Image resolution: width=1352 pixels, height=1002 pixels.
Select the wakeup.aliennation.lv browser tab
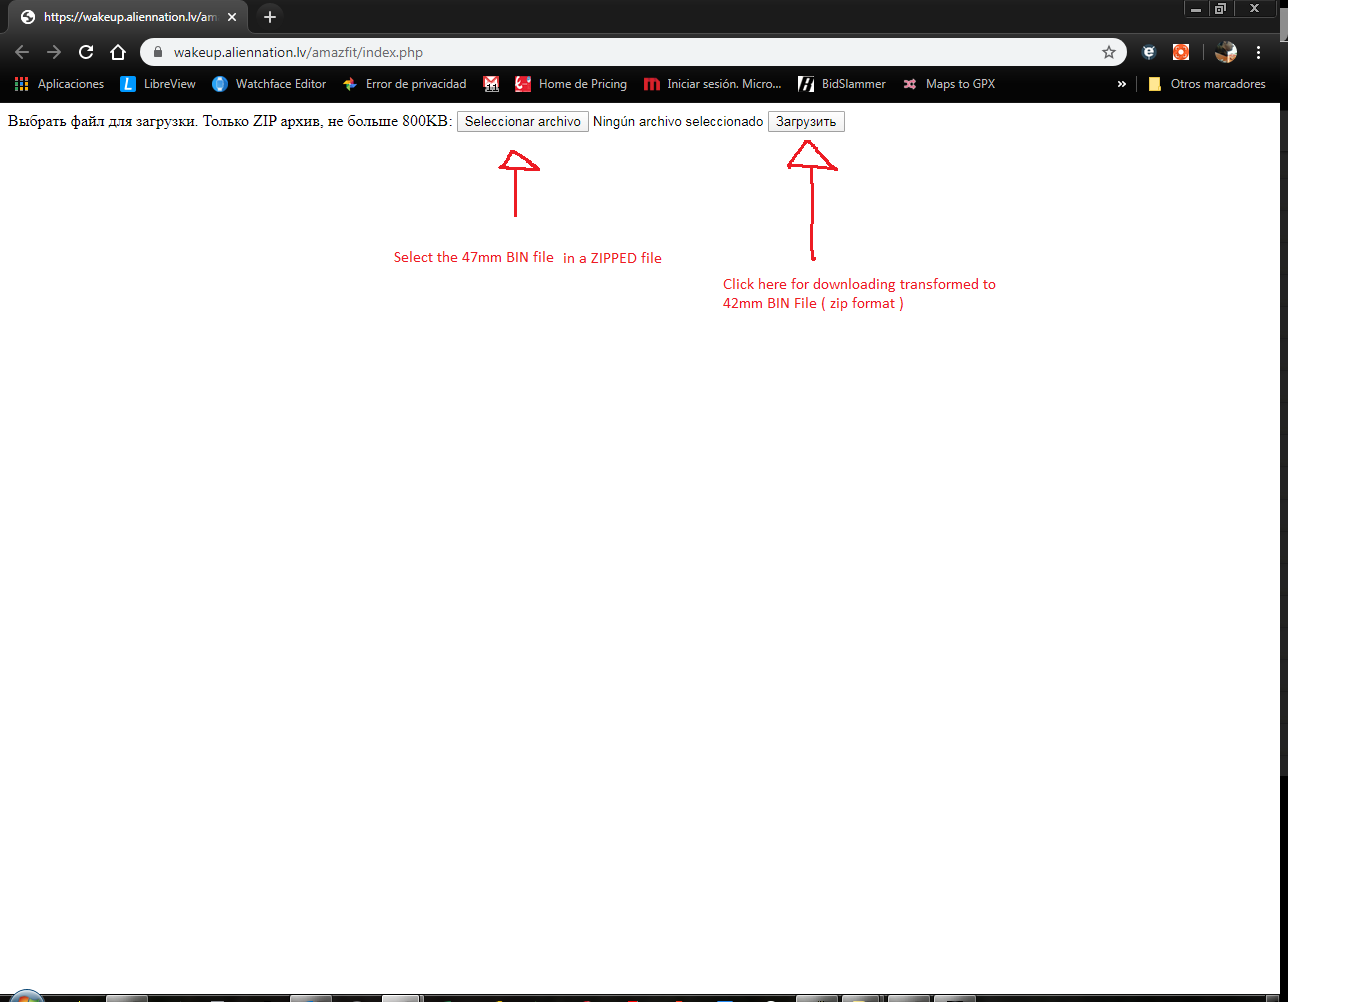(128, 17)
